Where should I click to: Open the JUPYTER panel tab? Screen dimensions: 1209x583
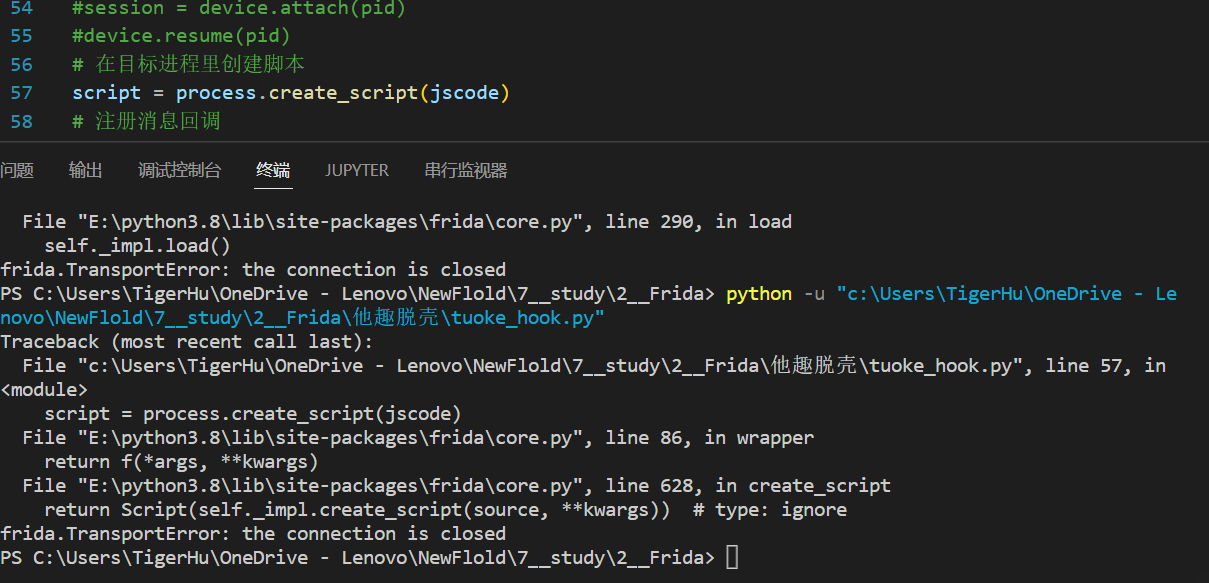pos(357,171)
